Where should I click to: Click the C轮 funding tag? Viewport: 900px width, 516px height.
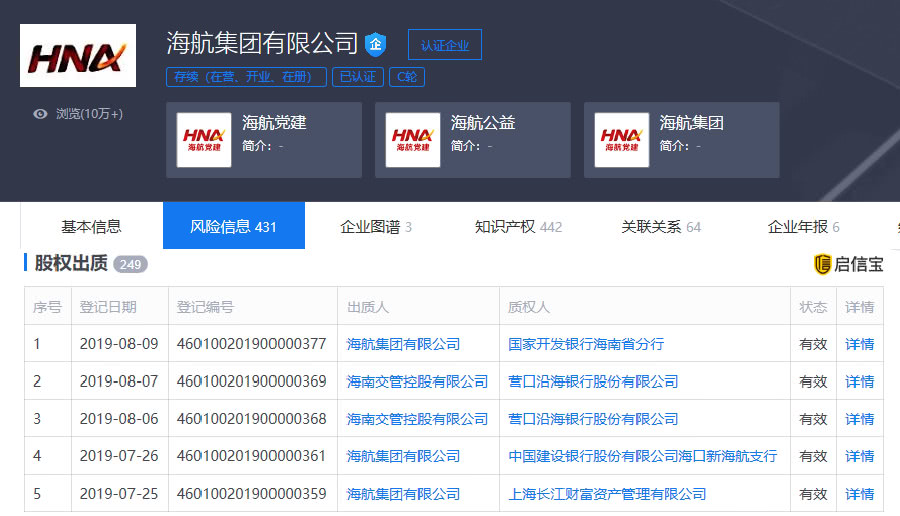tap(407, 77)
